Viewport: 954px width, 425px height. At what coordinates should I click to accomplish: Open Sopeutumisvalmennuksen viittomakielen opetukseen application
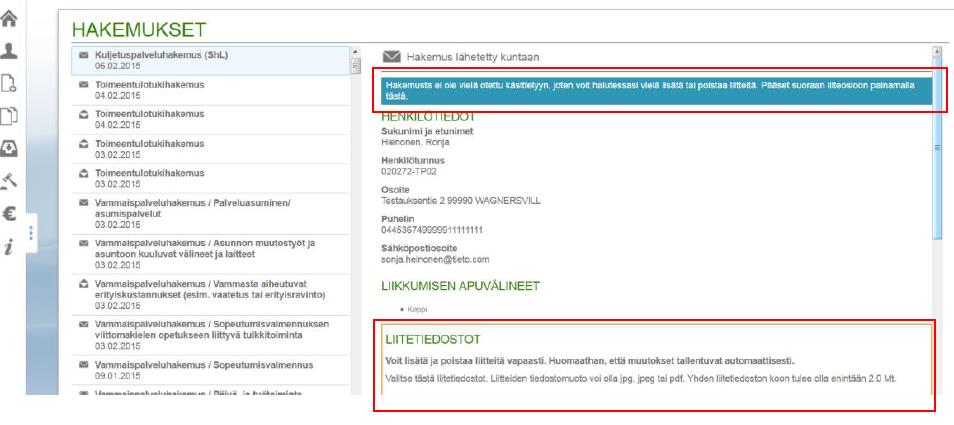tap(211, 335)
